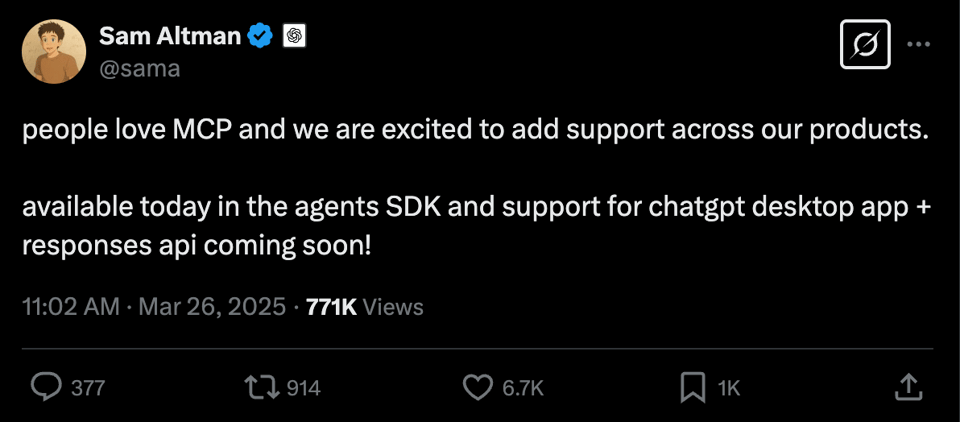This screenshot has width=960, height=422.
Task: Click Sam Altman's profile avatar
Action: [53, 51]
